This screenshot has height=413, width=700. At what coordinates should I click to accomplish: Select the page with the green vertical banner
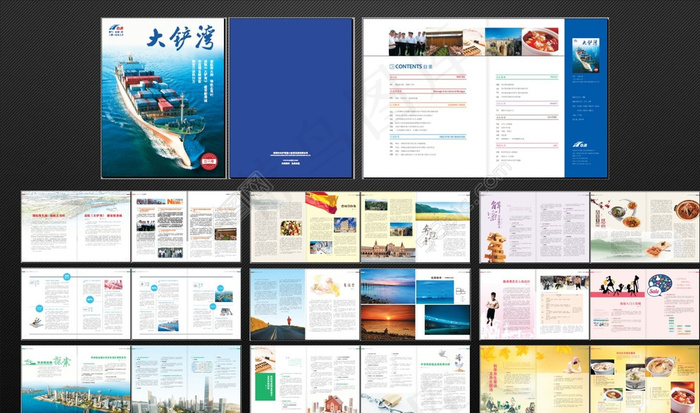point(304,380)
